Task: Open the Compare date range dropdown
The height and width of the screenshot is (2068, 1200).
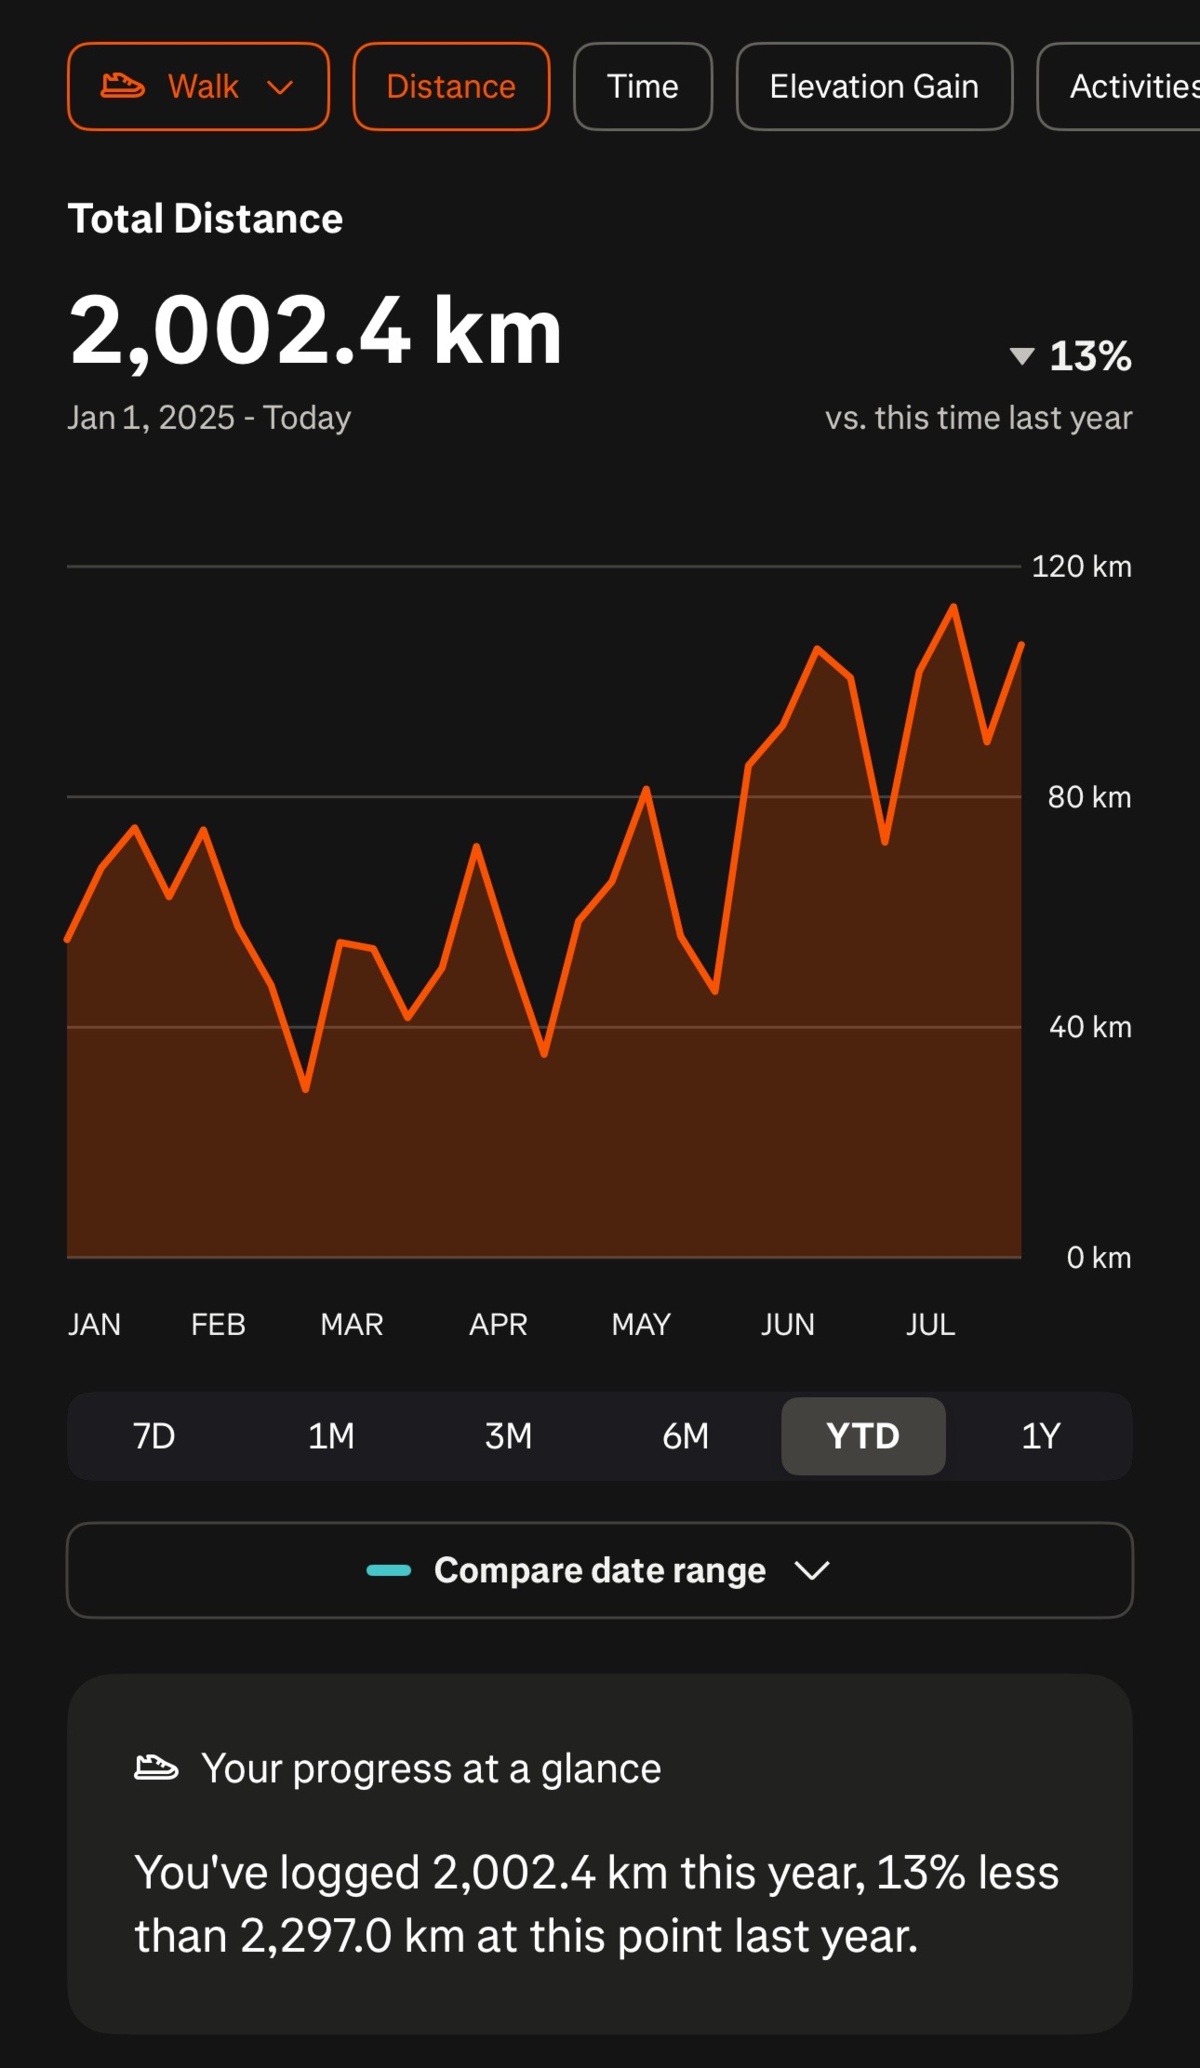Action: pos(600,1570)
